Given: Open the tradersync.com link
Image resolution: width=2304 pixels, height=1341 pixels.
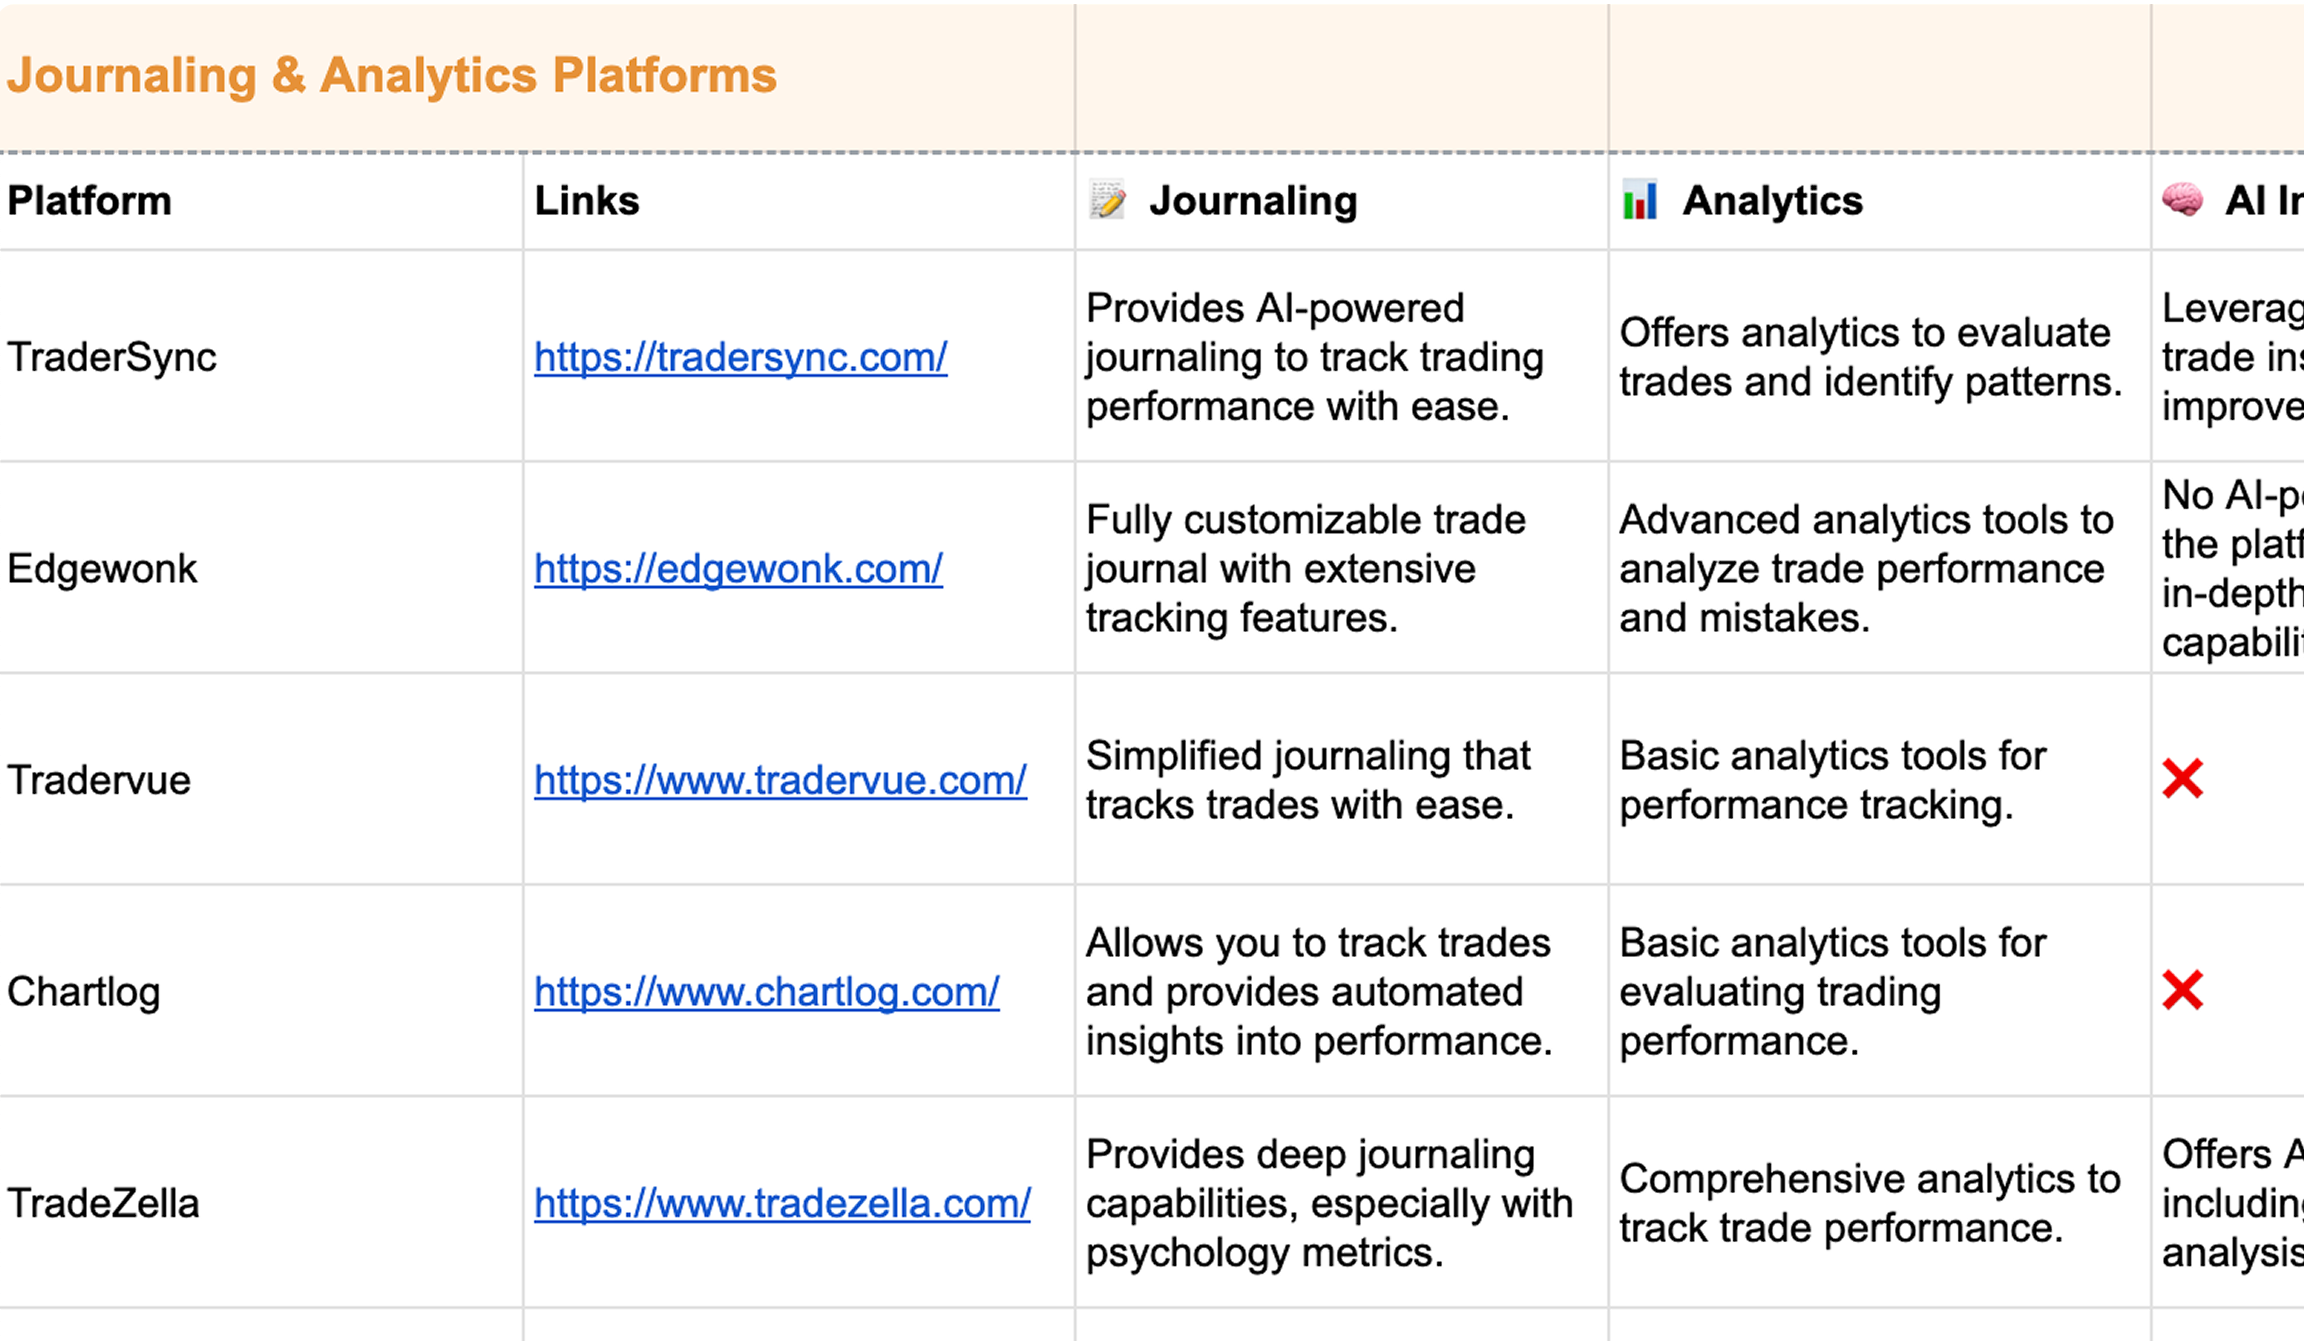Looking at the screenshot, I should pos(740,357).
